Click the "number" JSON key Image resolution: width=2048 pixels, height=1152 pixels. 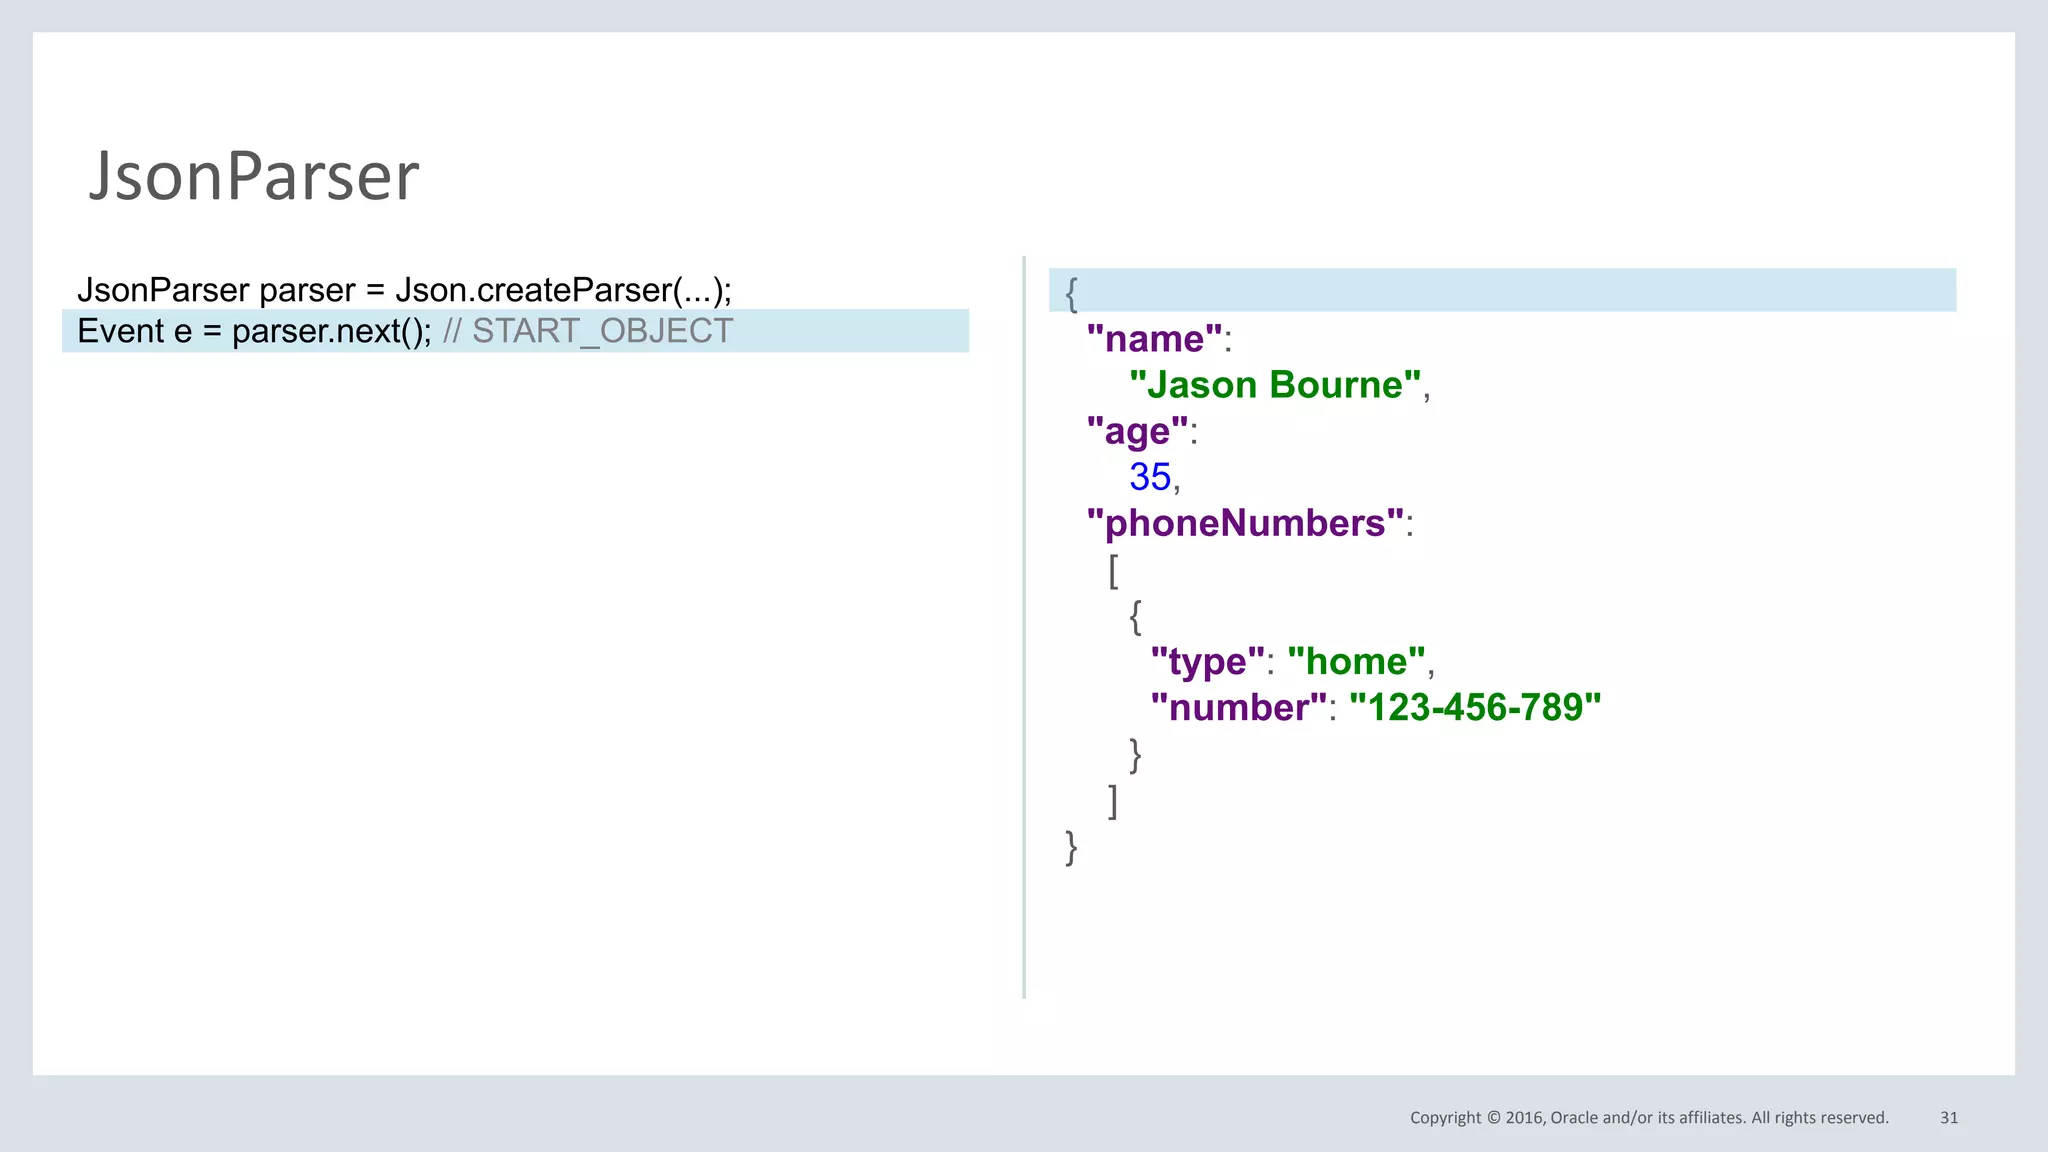tap(1238, 708)
